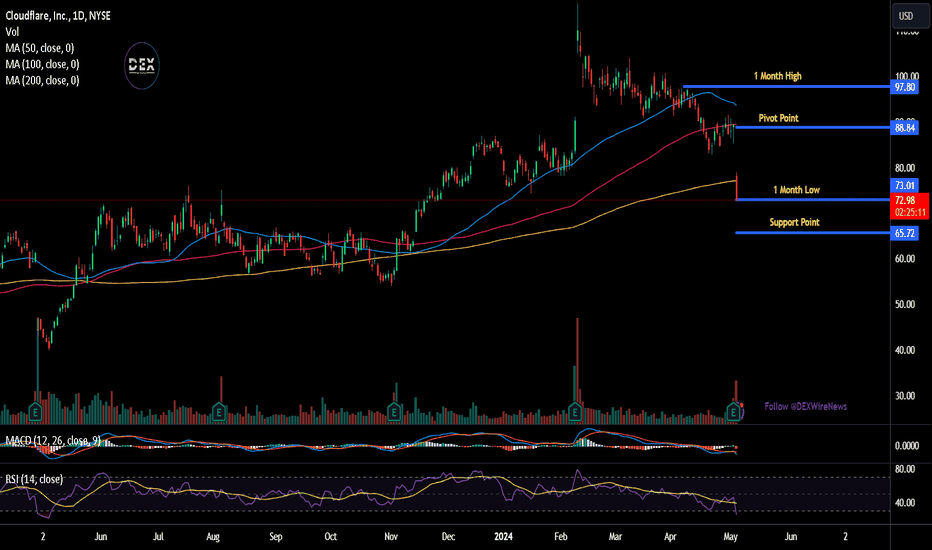
Task: Click the Dec label on time axis
Action: 448,537
